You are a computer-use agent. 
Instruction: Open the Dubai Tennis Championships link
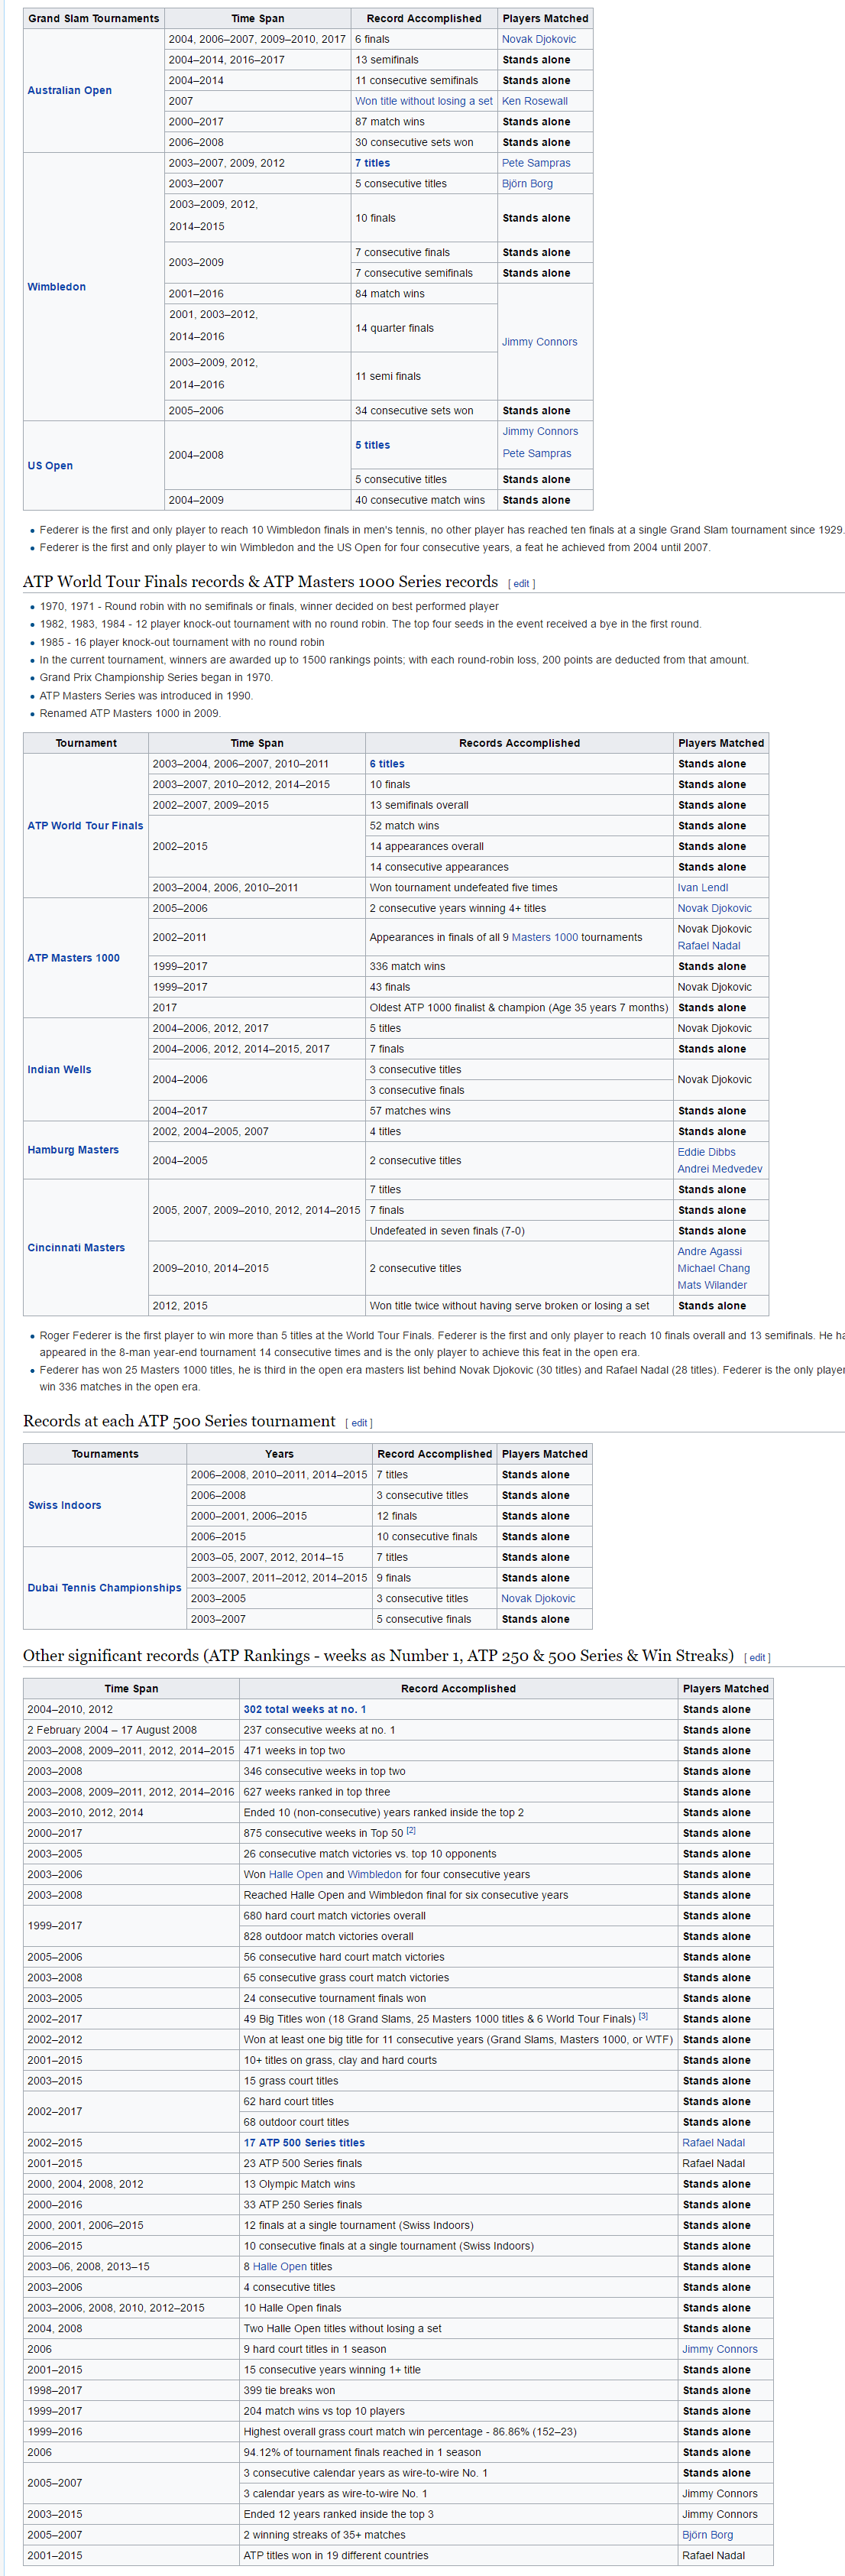(104, 1588)
